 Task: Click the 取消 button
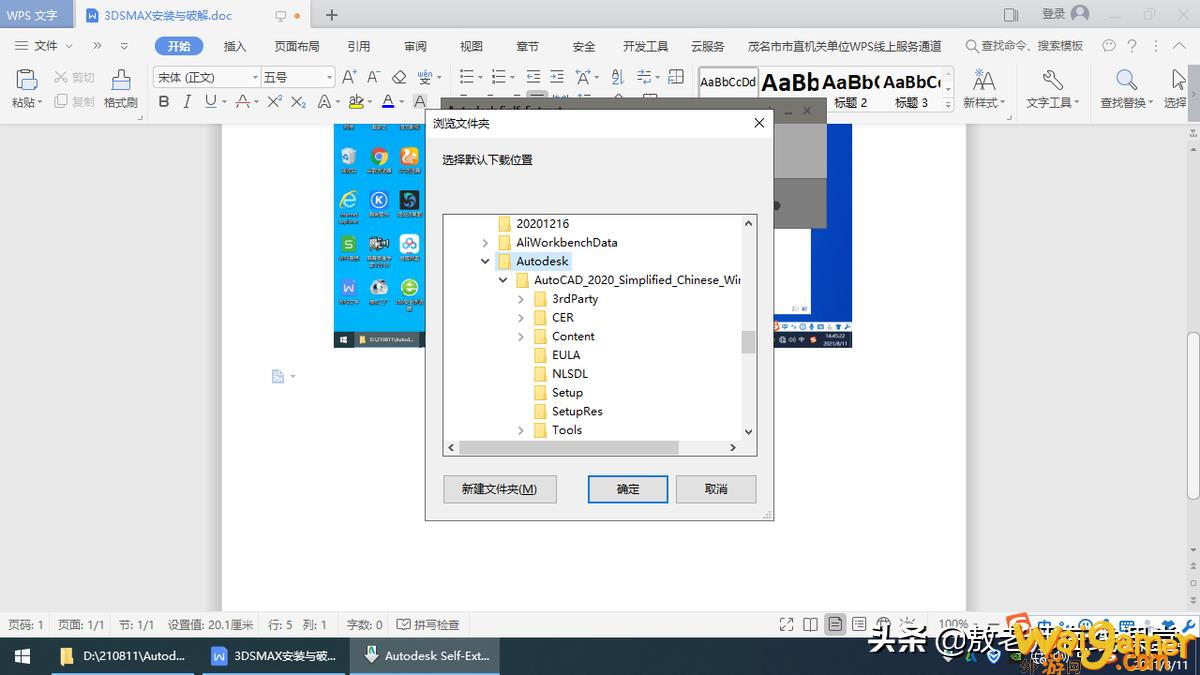[x=716, y=489]
